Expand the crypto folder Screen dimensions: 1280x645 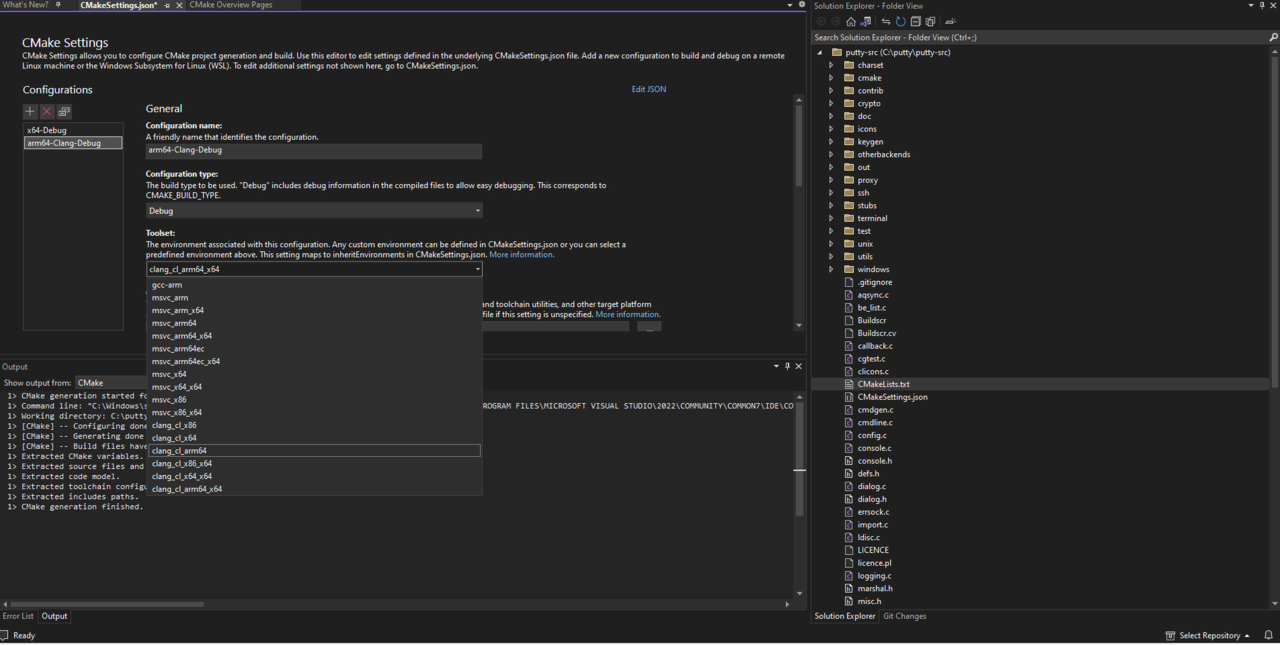(x=831, y=103)
